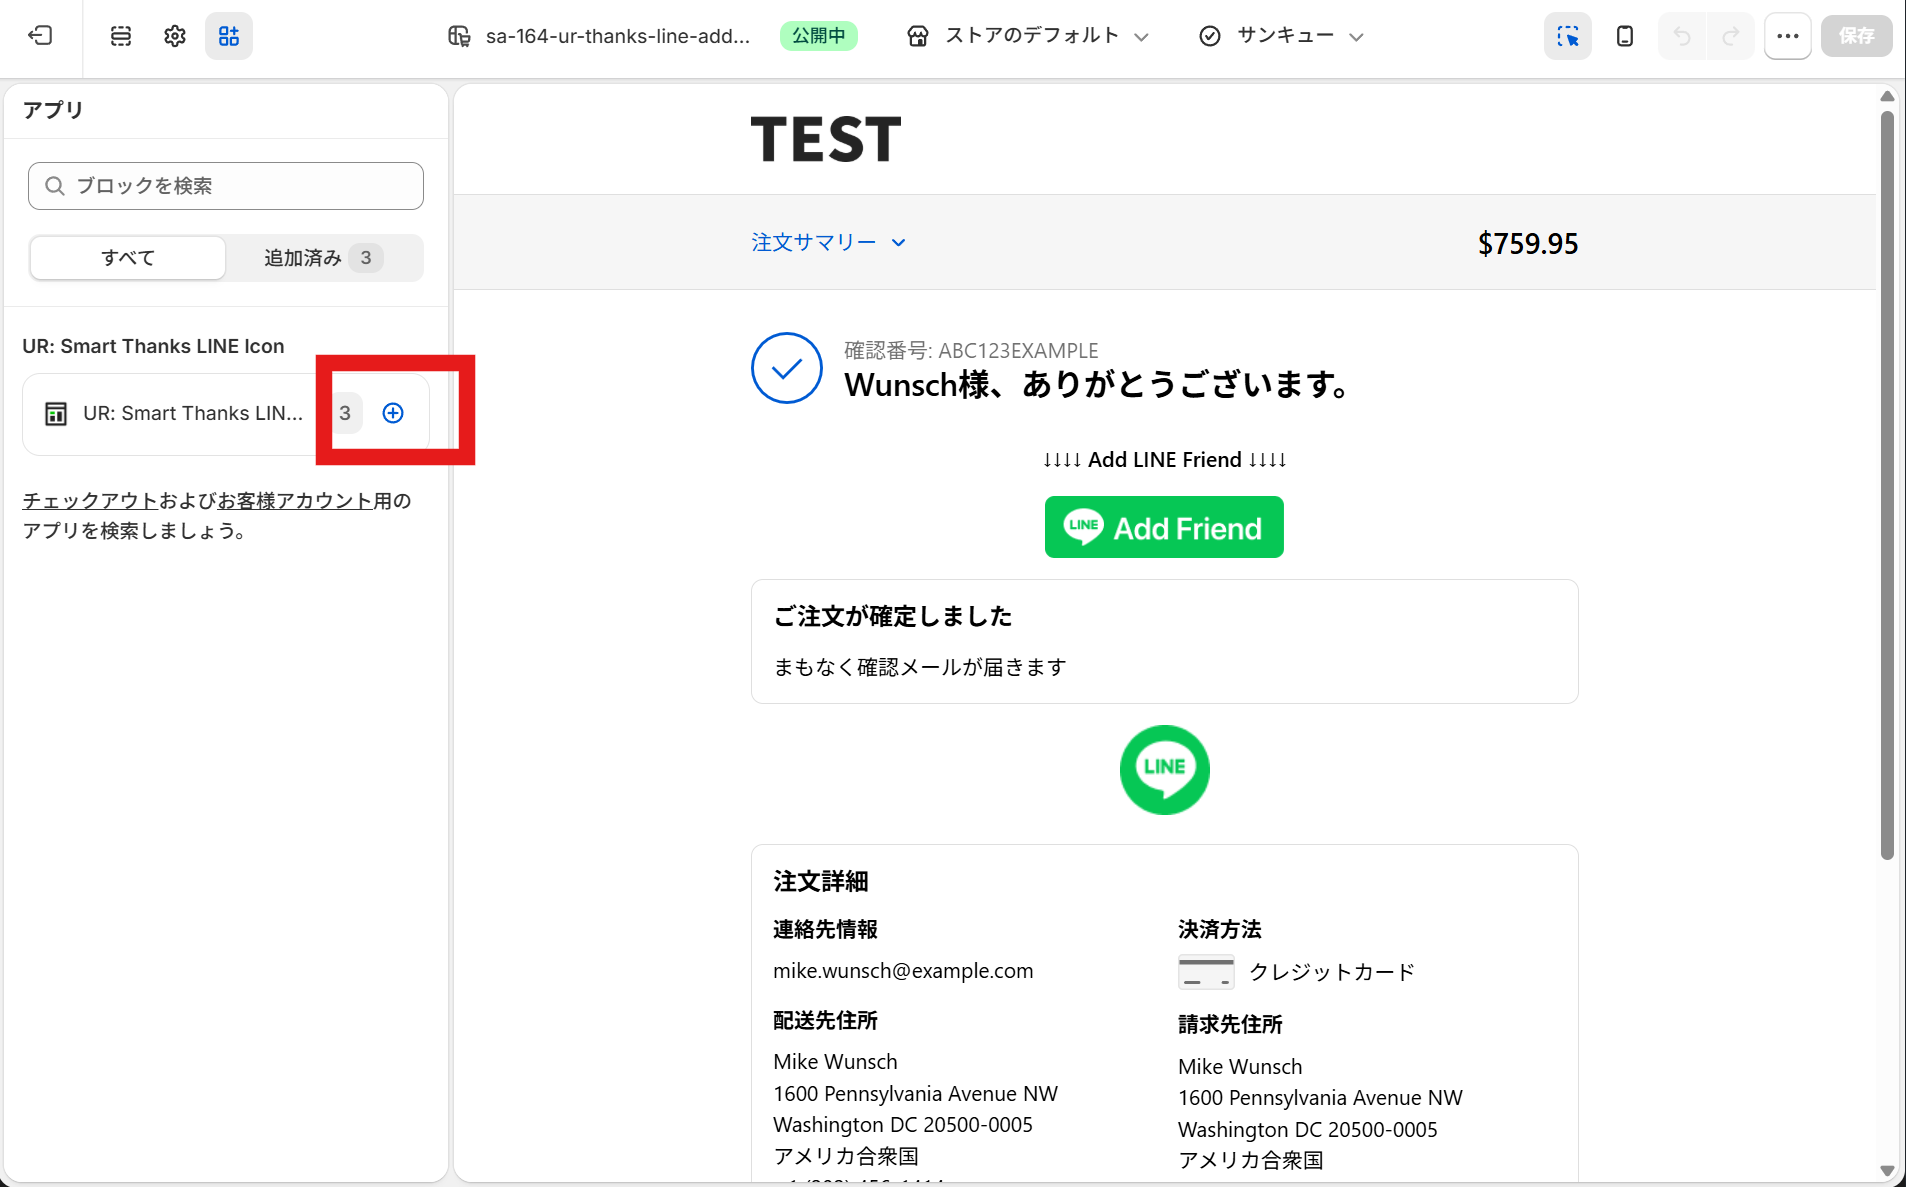1906x1187 pixels.
Task: Click the 連絡先情報 heading
Action: coord(825,930)
